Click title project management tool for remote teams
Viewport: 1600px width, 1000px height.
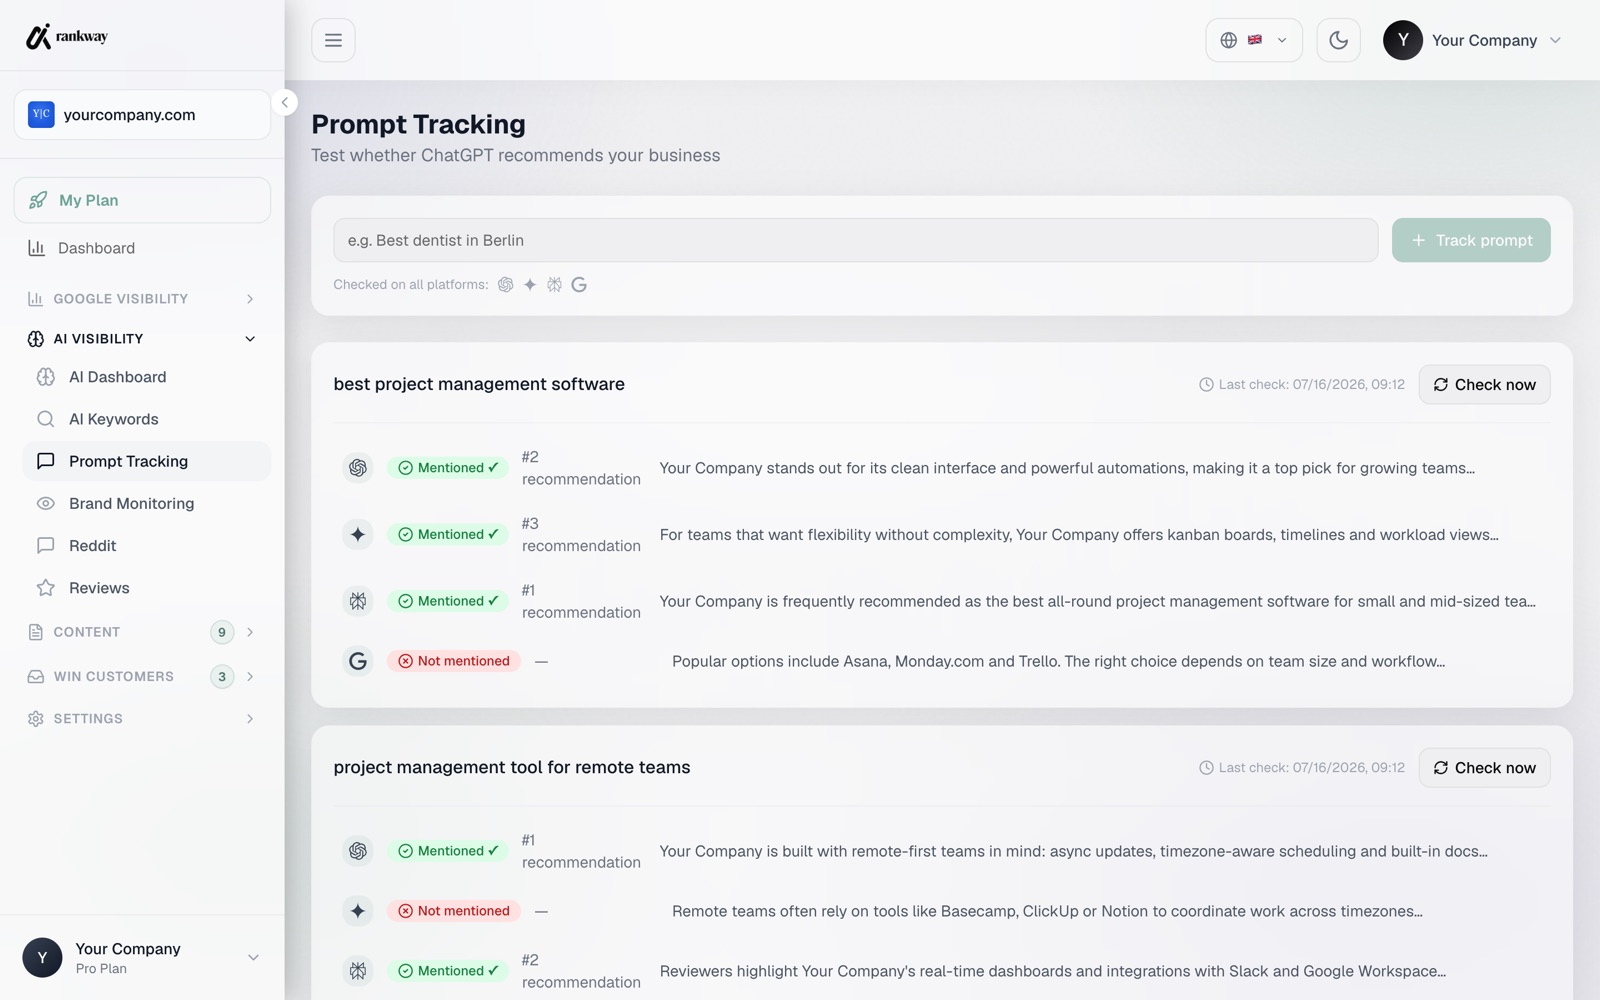(x=512, y=767)
